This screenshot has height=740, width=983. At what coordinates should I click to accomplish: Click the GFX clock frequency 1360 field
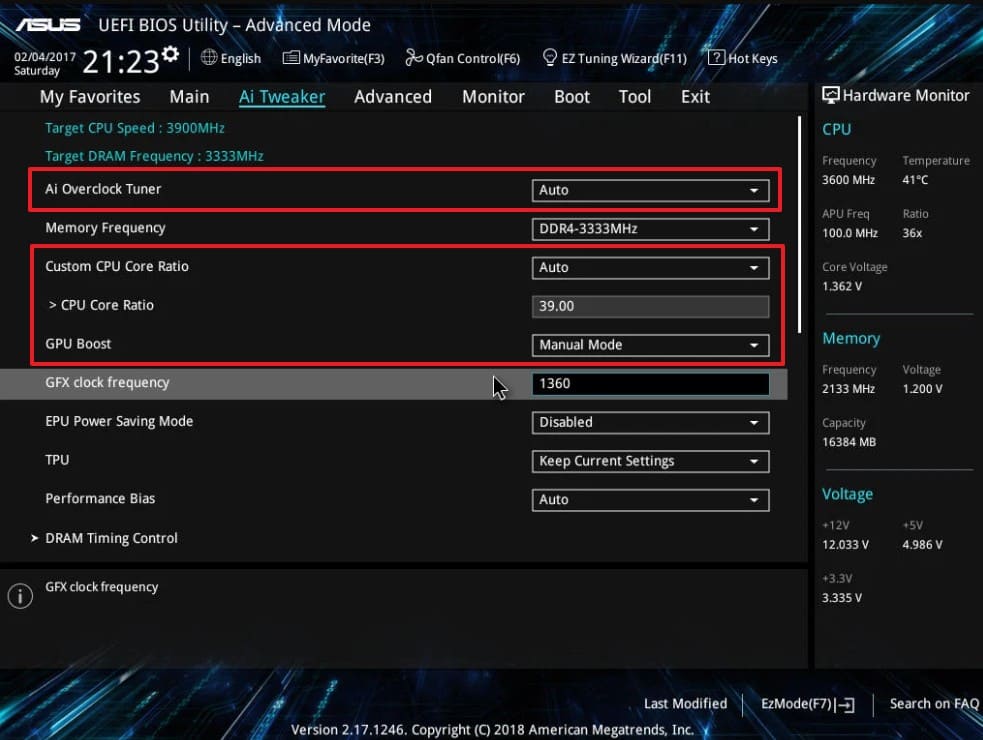(x=650, y=384)
